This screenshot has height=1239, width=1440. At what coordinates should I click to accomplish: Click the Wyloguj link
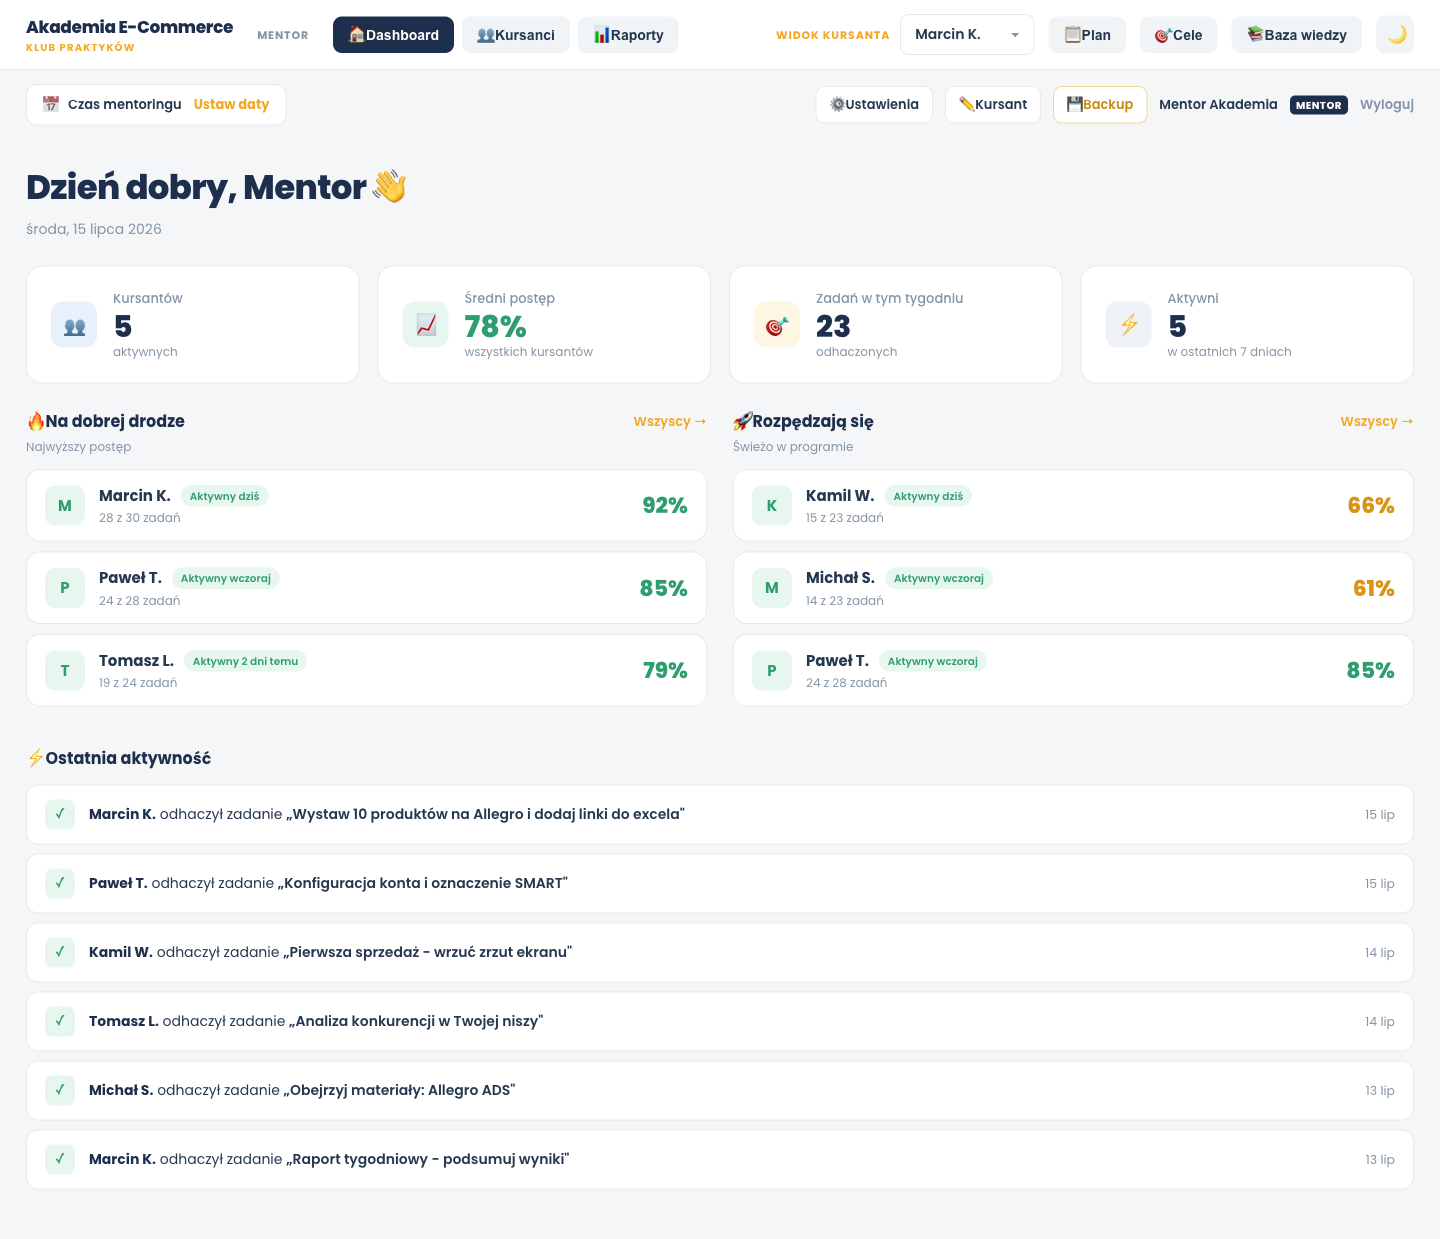click(1387, 104)
